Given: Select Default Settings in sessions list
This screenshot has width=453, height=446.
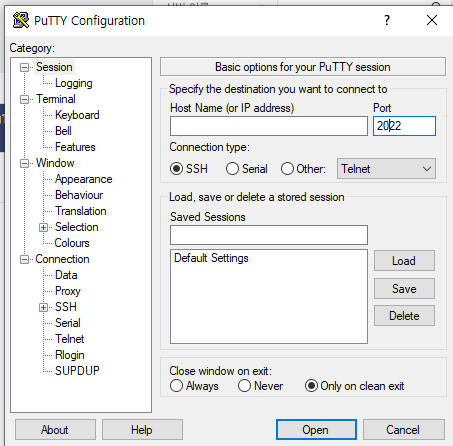Looking at the screenshot, I should point(211,258).
